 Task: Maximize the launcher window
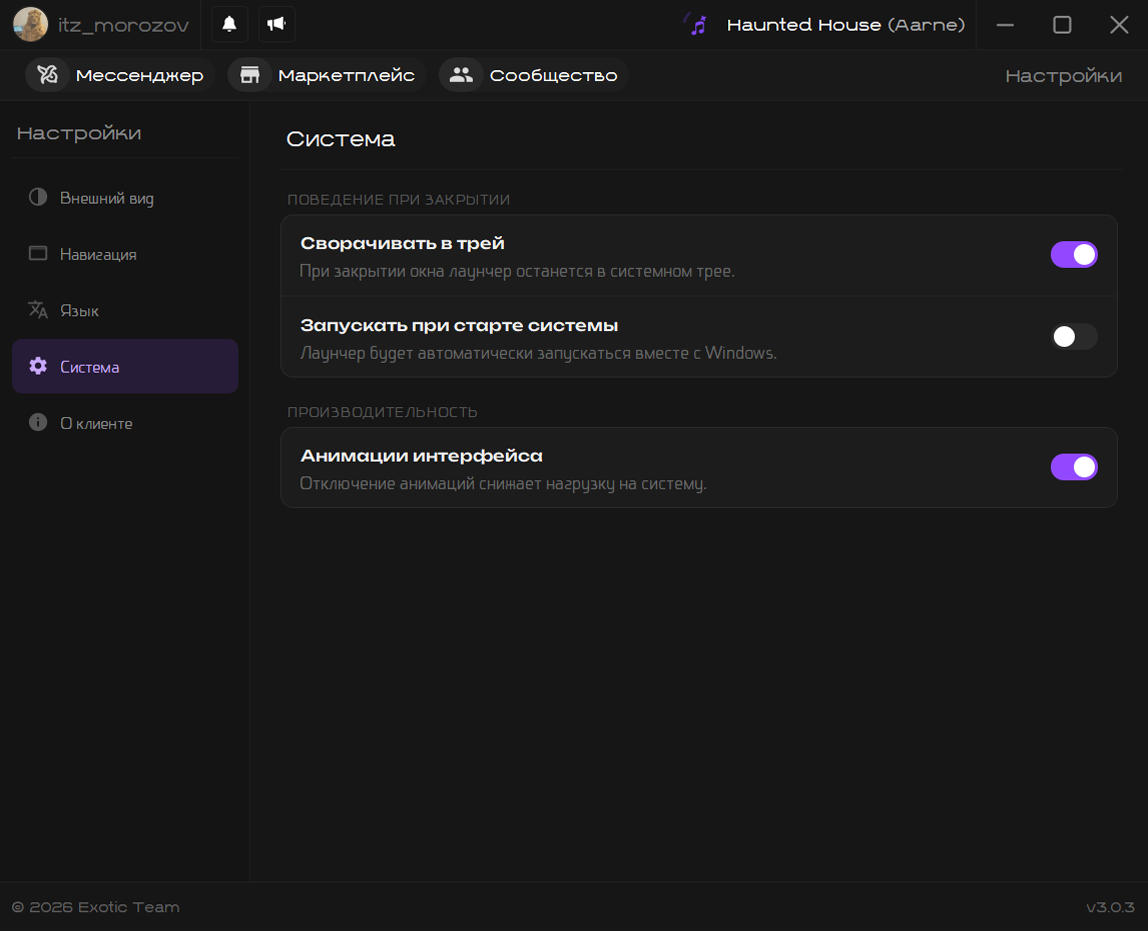(x=1062, y=25)
